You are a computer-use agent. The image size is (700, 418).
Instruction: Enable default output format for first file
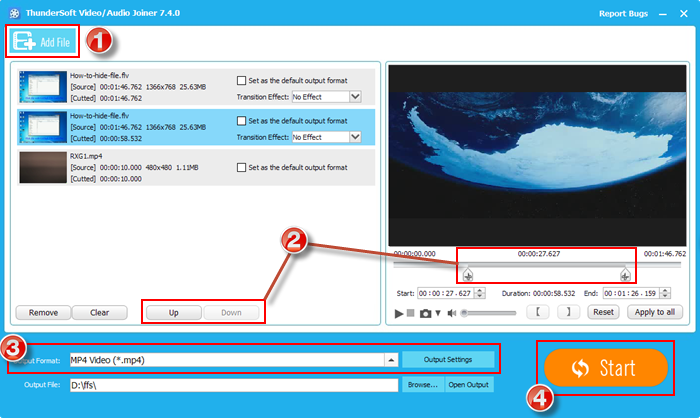(241, 81)
